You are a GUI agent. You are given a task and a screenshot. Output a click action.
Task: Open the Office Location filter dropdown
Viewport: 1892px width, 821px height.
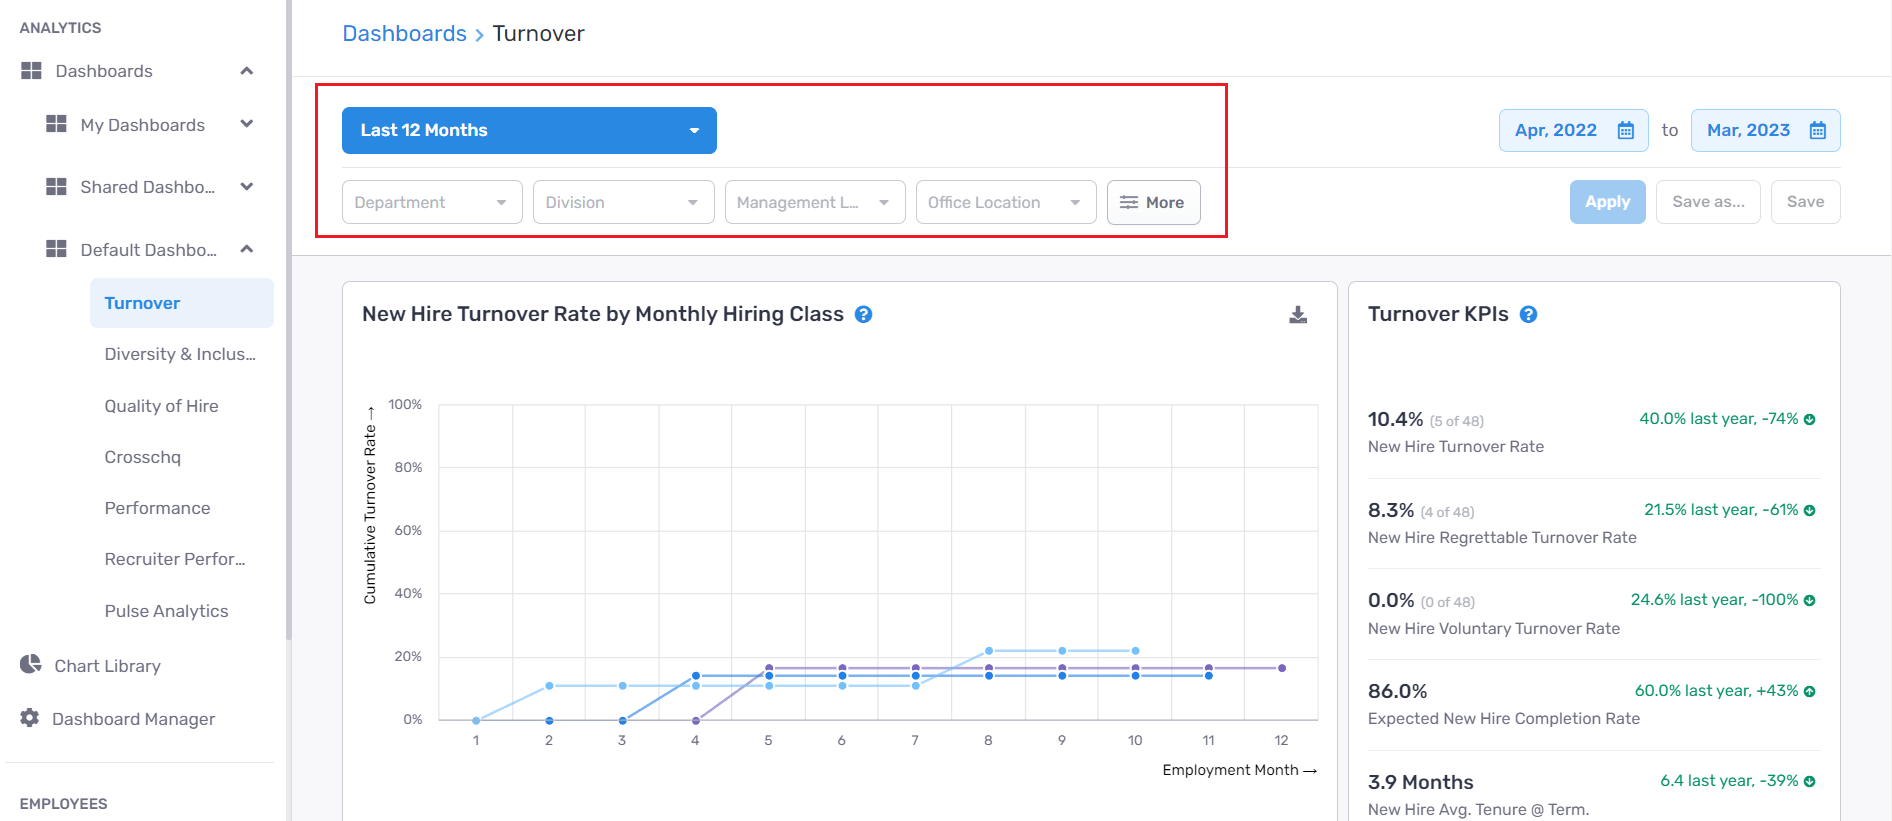click(x=1005, y=202)
